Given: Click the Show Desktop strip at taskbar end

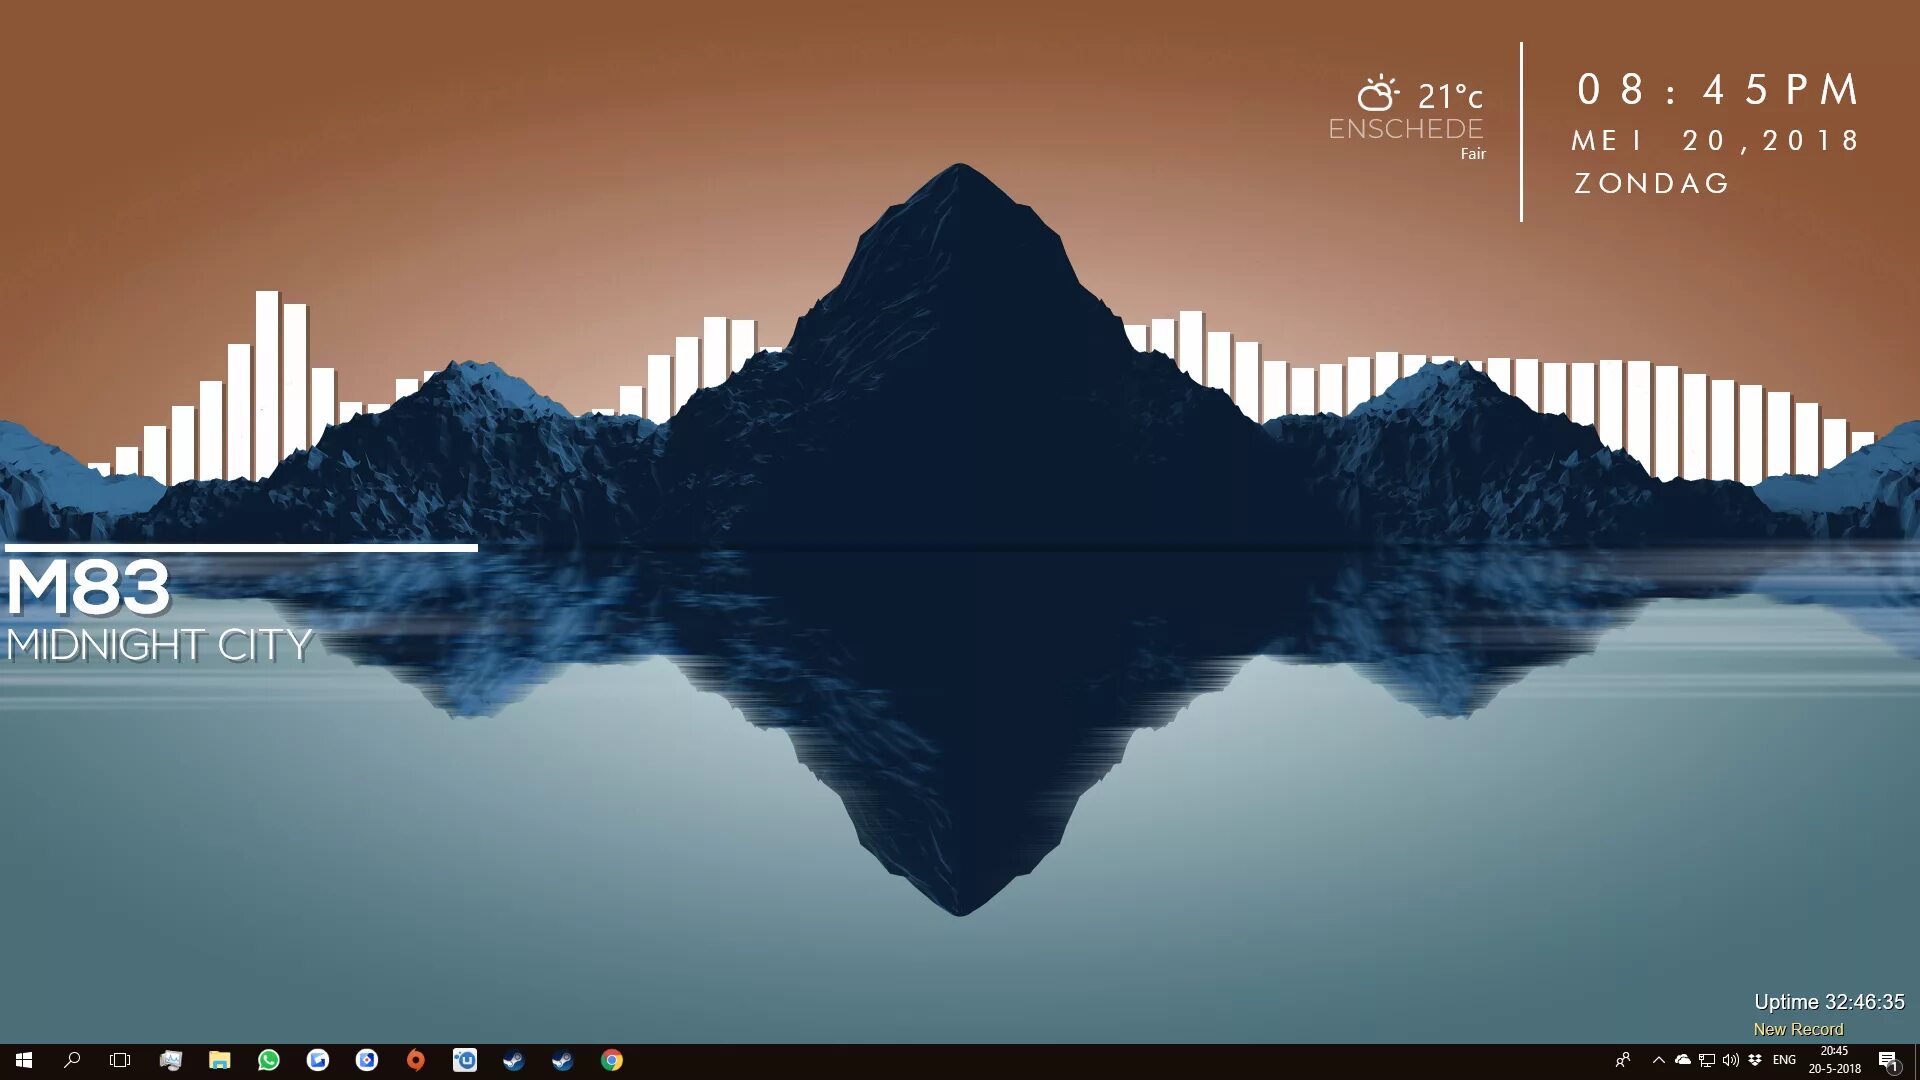Looking at the screenshot, I should (x=1916, y=1060).
